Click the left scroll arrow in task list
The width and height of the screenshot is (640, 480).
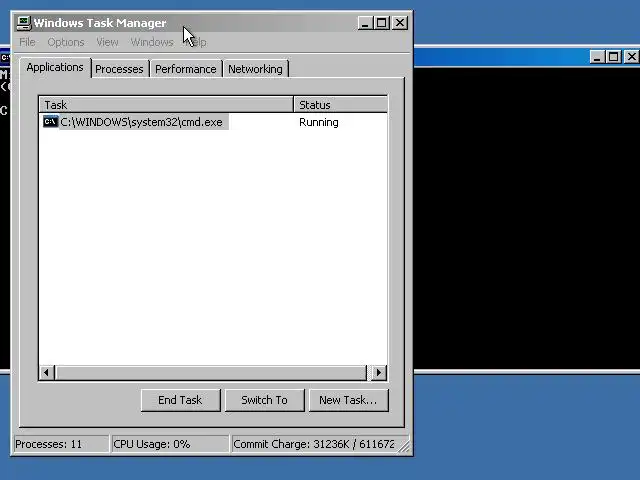(x=46, y=372)
